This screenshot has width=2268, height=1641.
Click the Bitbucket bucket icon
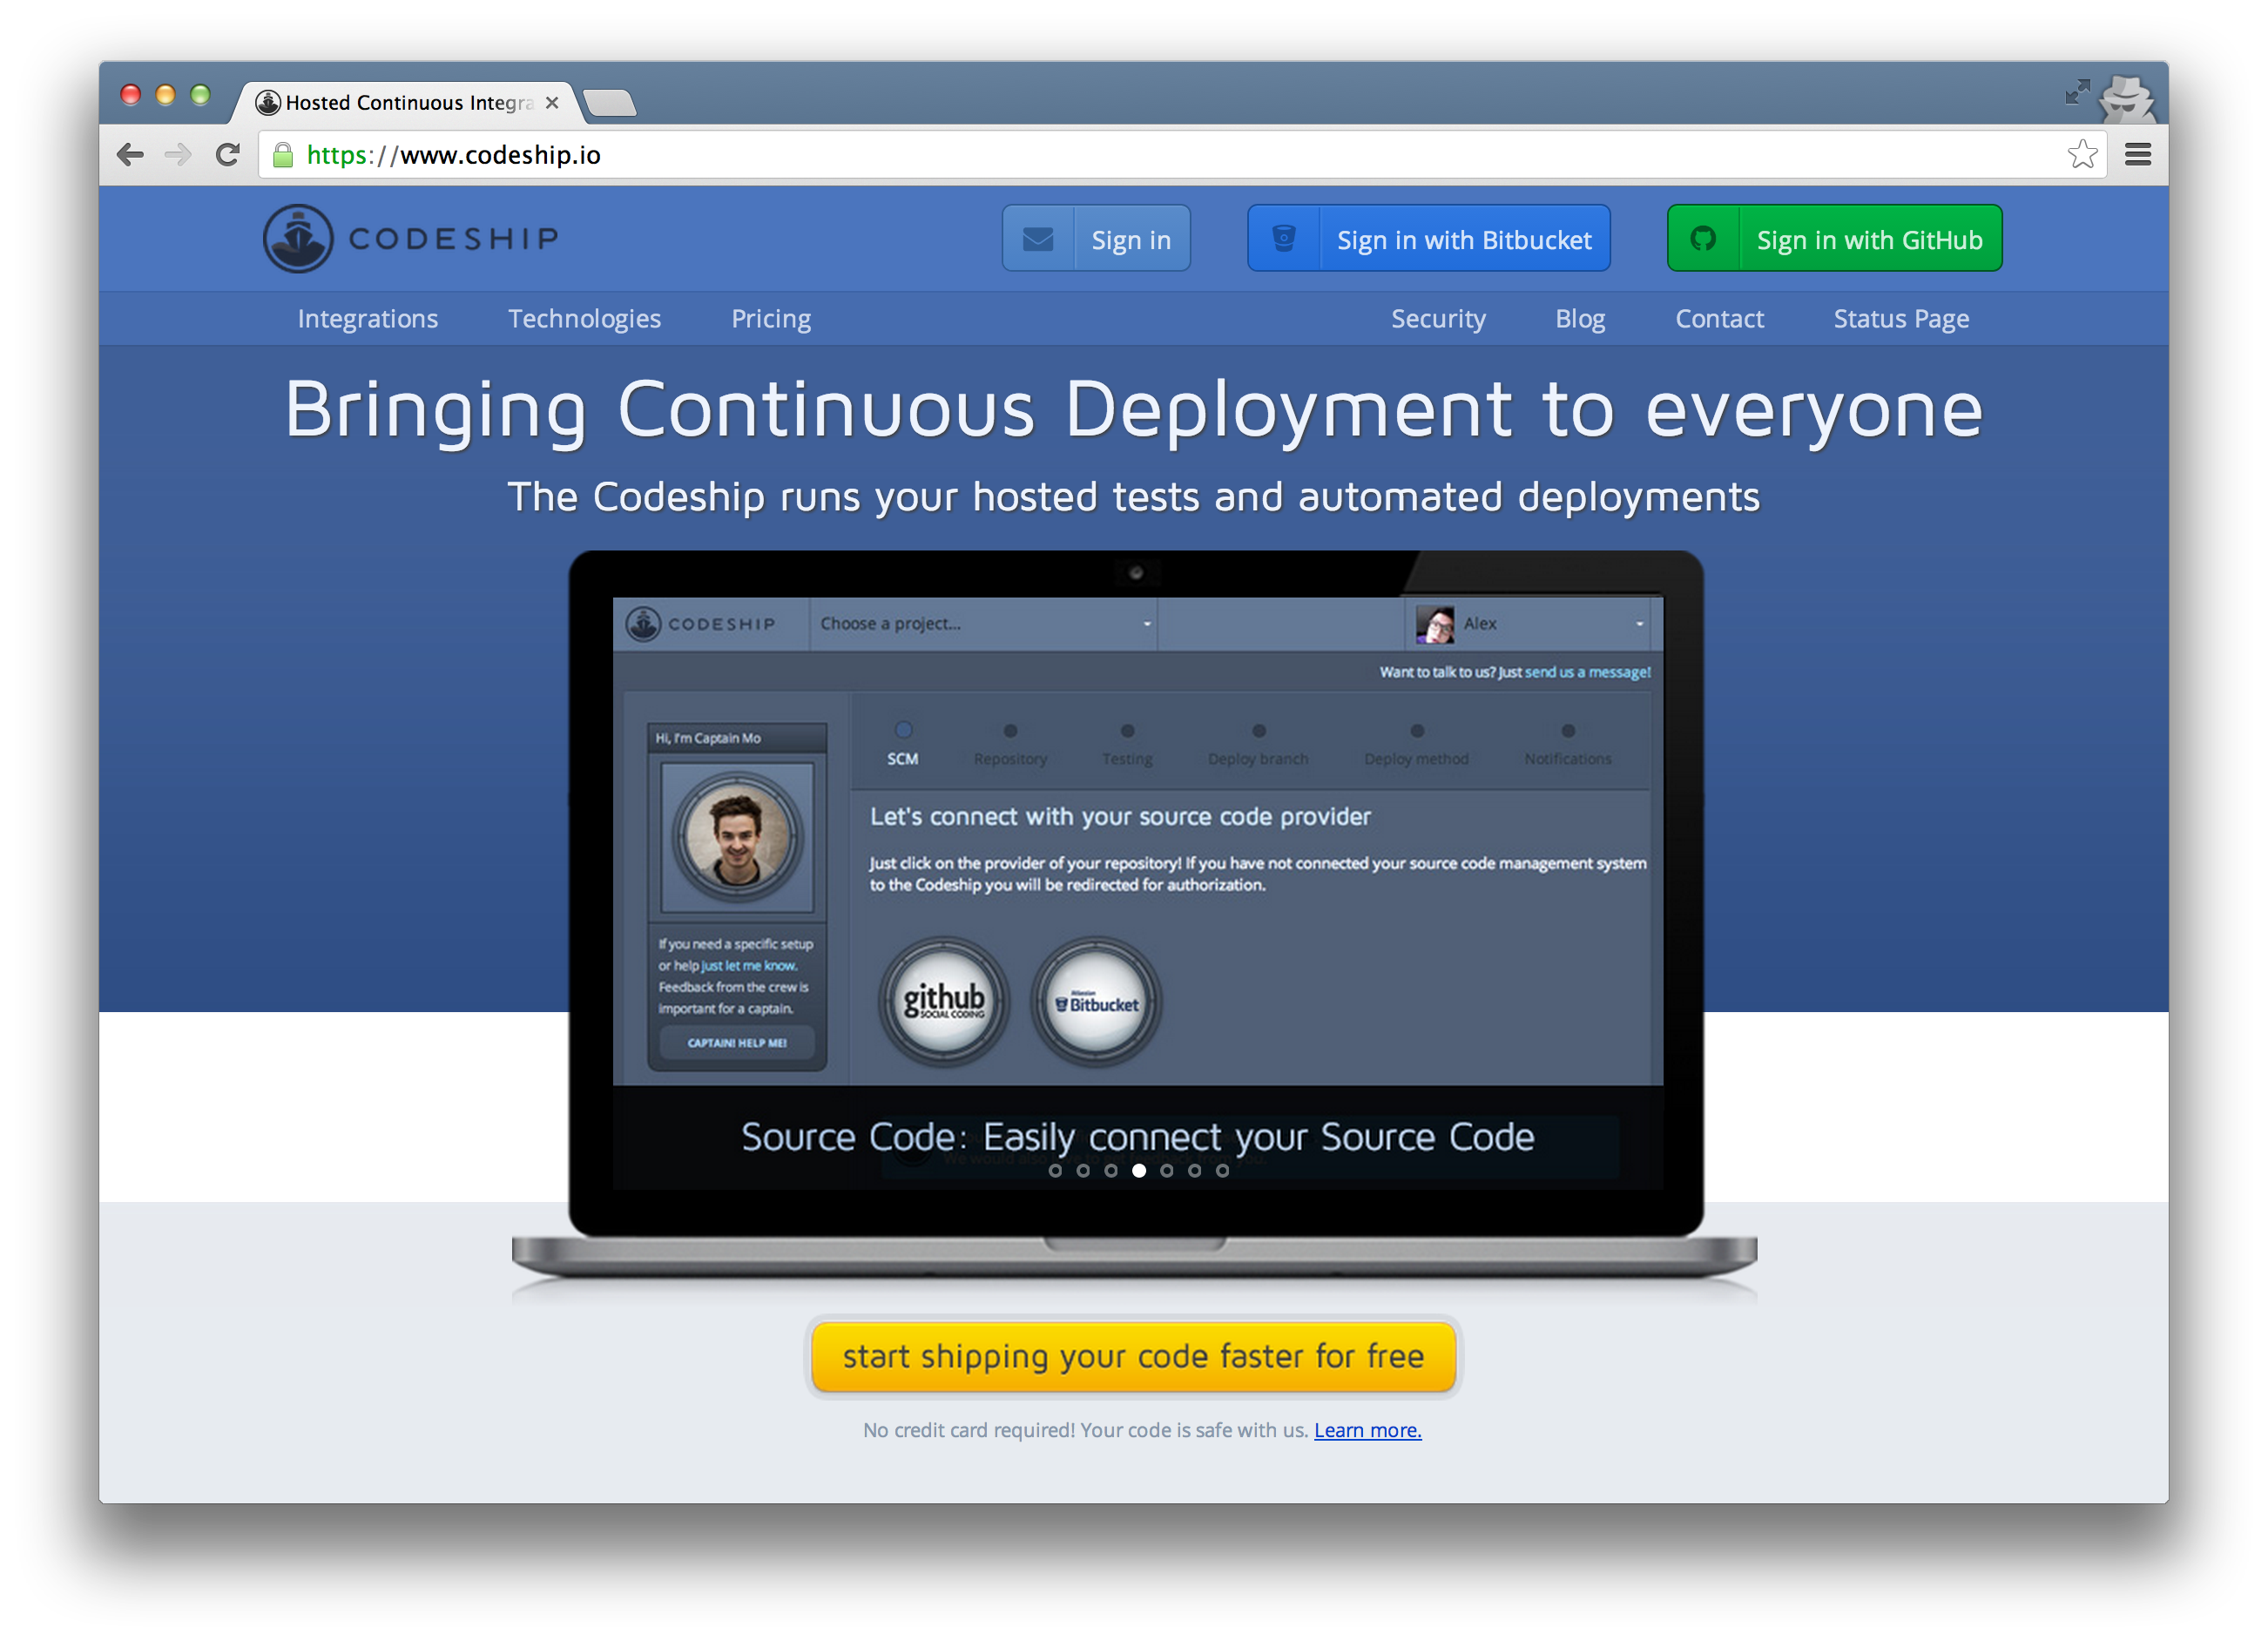click(x=1284, y=239)
